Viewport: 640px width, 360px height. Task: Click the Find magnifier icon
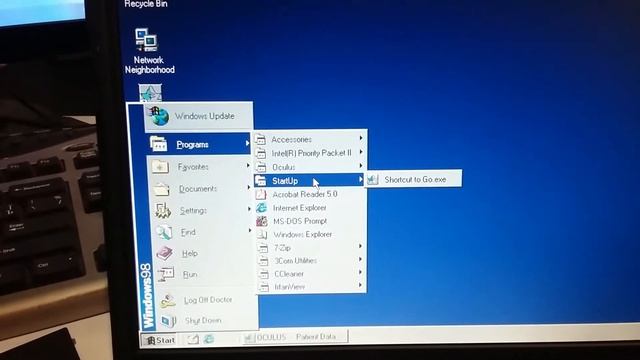[164, 232]
